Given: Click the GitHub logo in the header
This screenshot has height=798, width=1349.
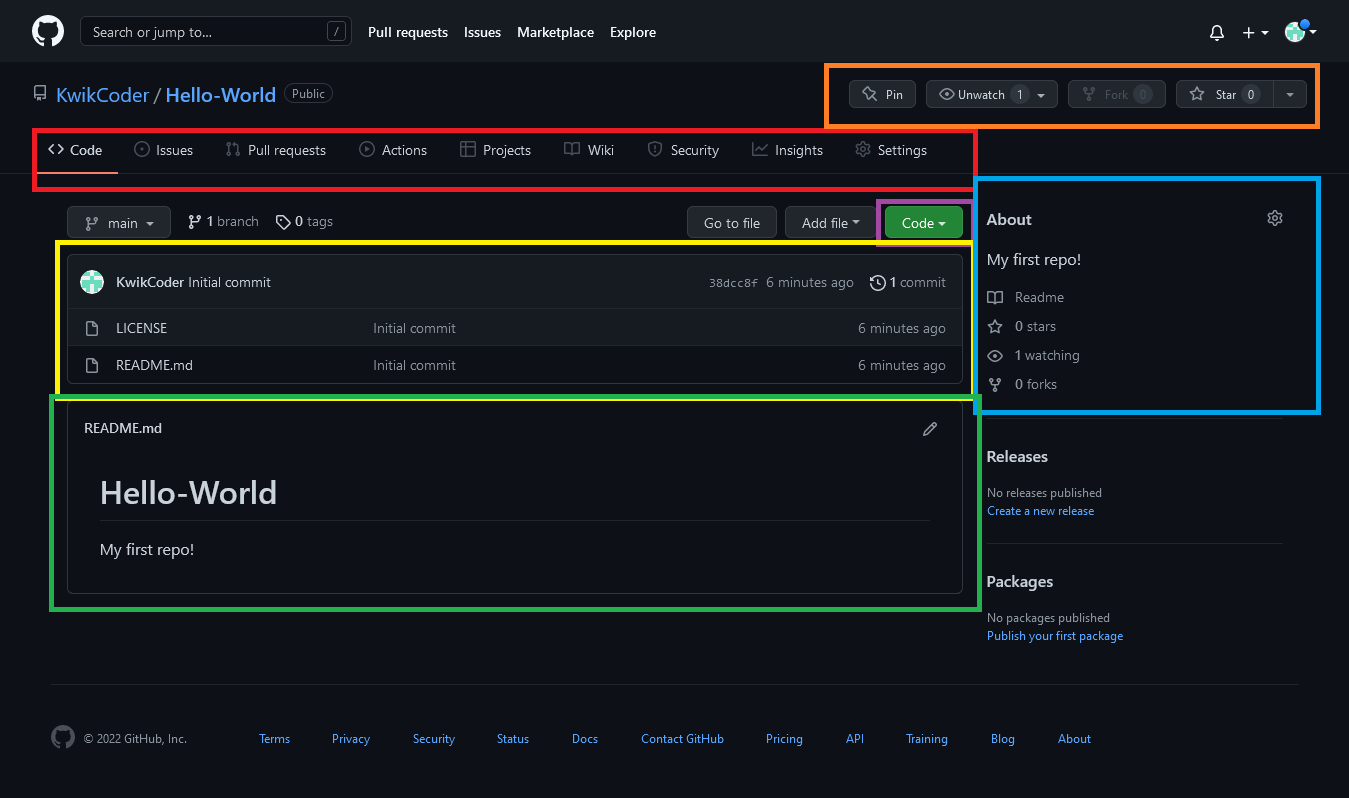Looking at the screenshot, I should tap(48, 32).
